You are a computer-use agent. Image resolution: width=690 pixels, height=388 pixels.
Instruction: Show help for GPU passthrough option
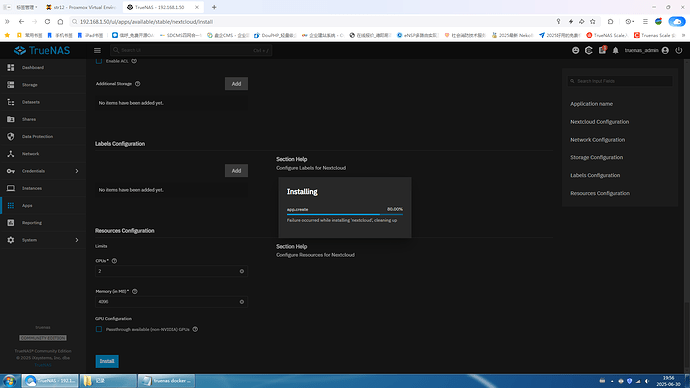[195, 329]
